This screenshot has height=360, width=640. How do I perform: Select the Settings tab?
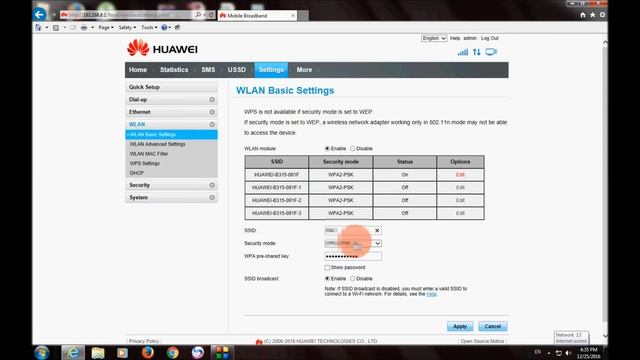click(x=271, y=70)
